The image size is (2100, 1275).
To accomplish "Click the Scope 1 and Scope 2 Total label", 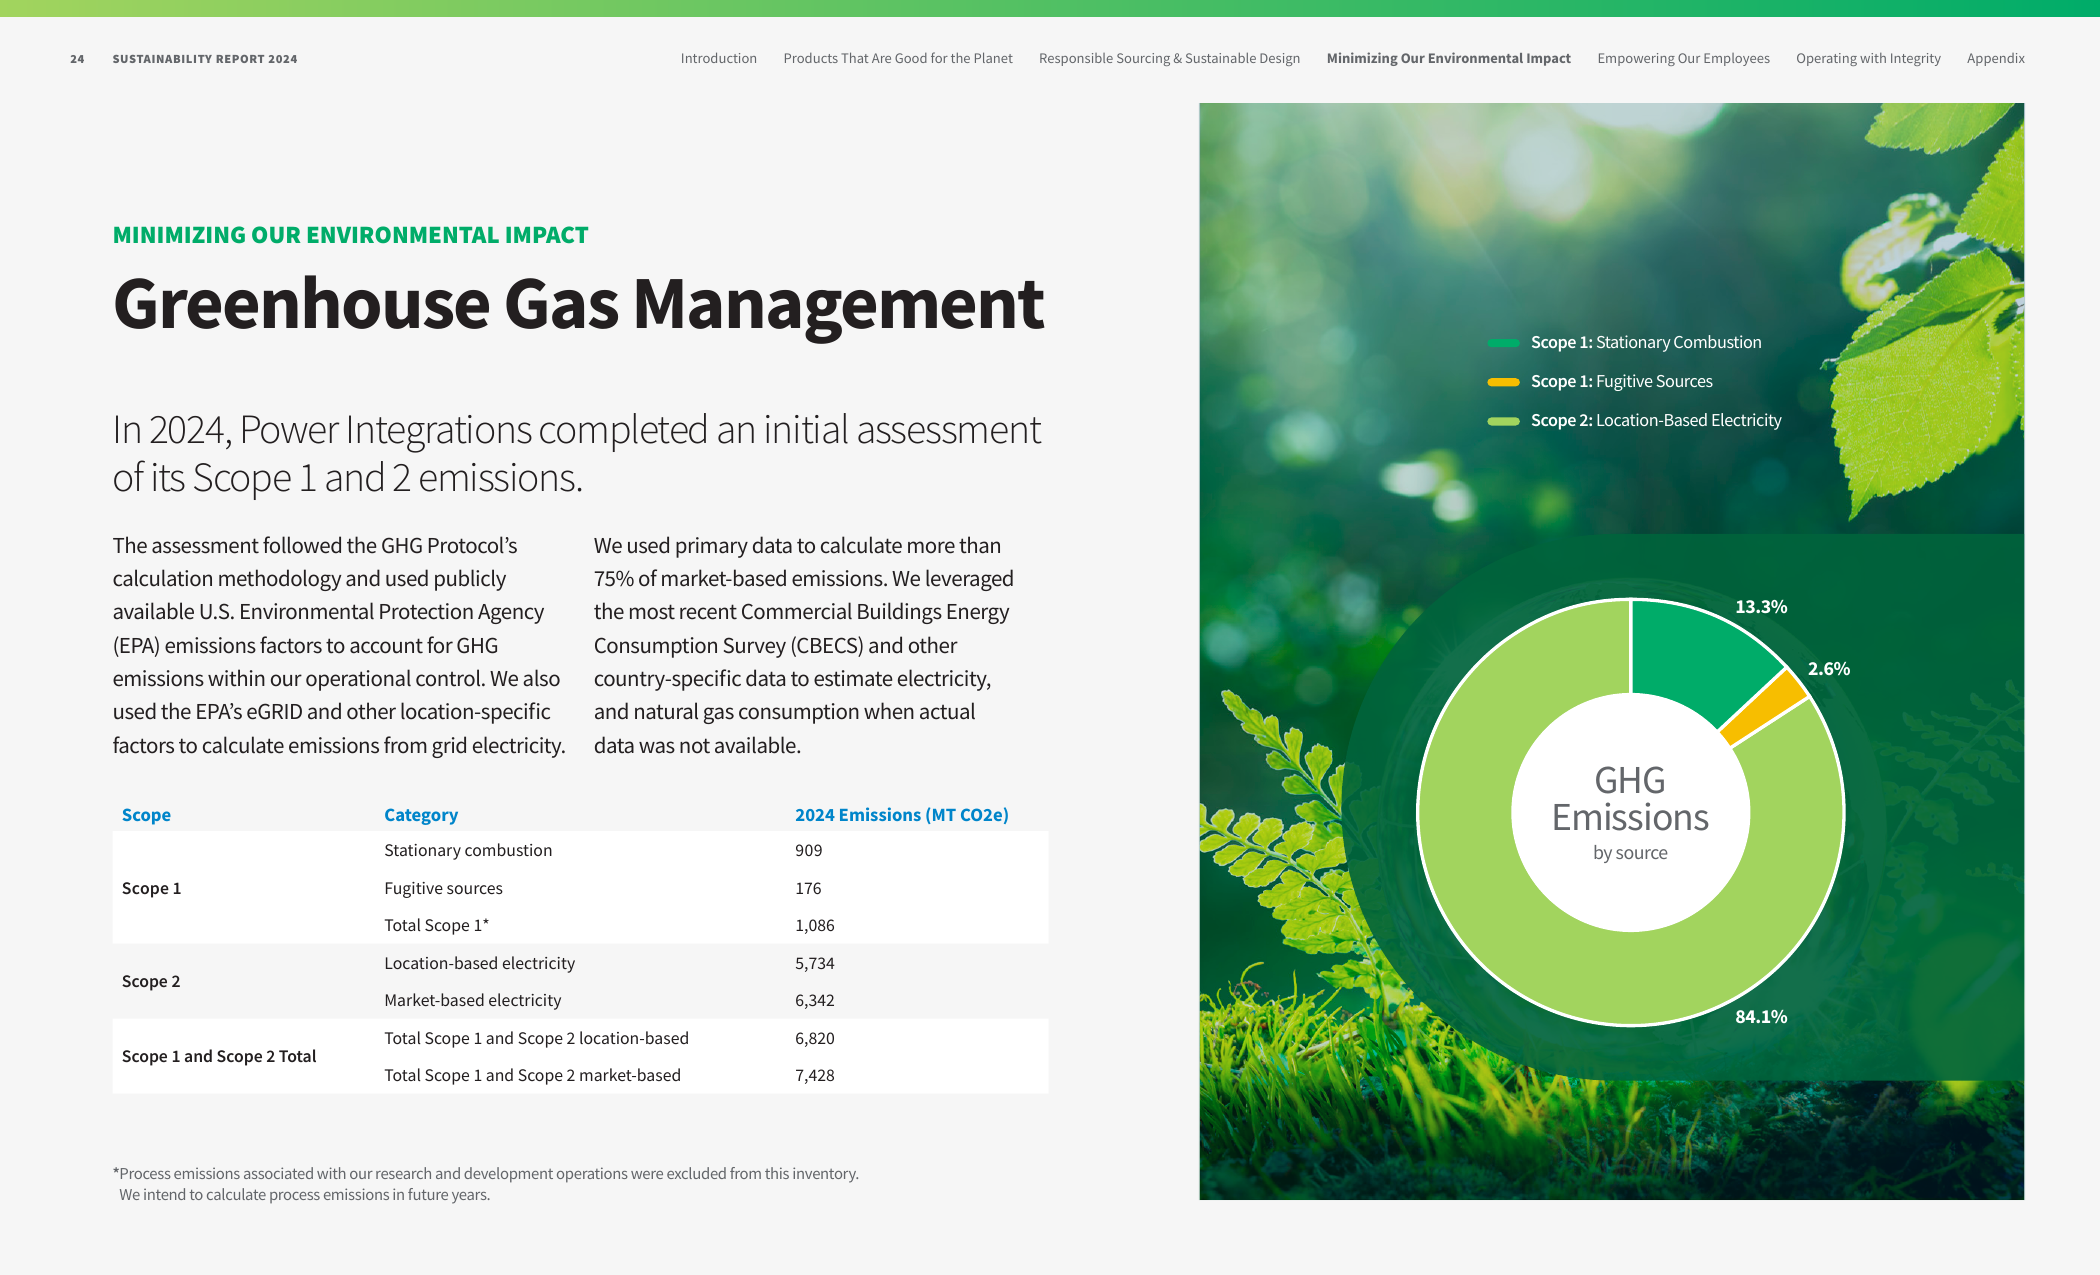I will 218,1056.
